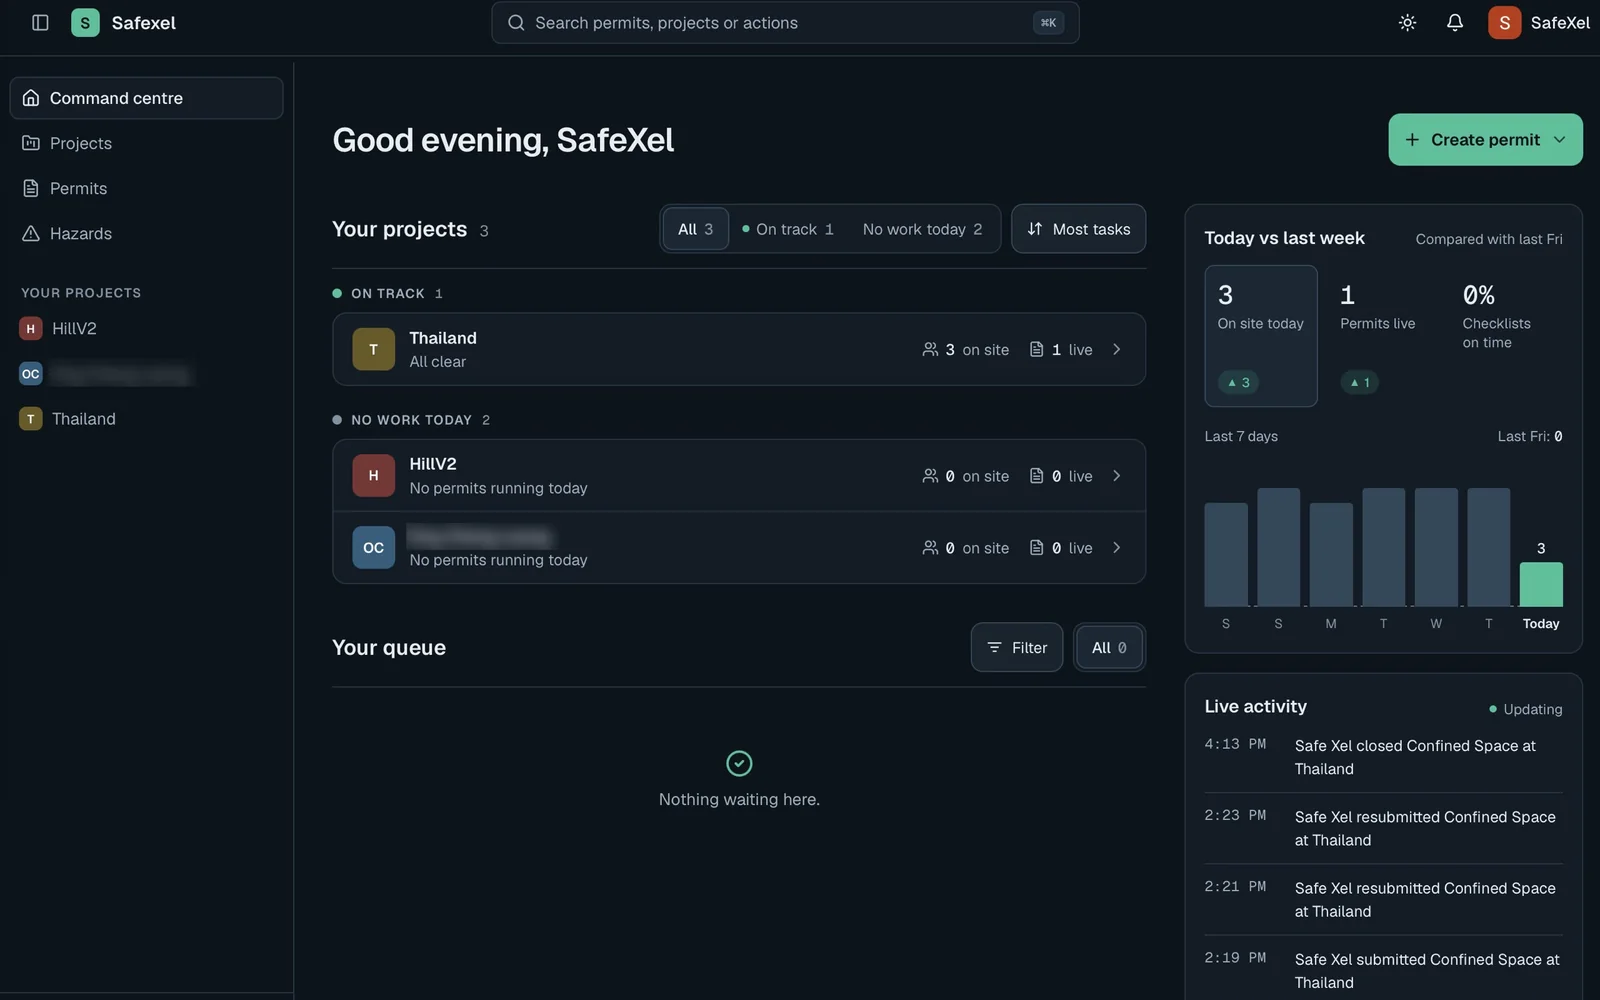The image size is (1600, 1000).
Task: Click the OC project avatar tile
Action: point(373,547)
